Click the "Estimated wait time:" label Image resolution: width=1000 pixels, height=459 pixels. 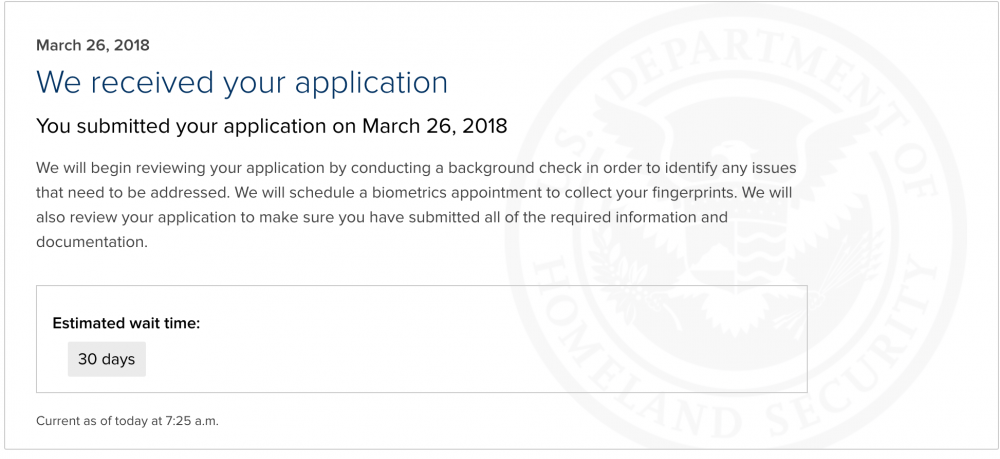pos(126,323)
